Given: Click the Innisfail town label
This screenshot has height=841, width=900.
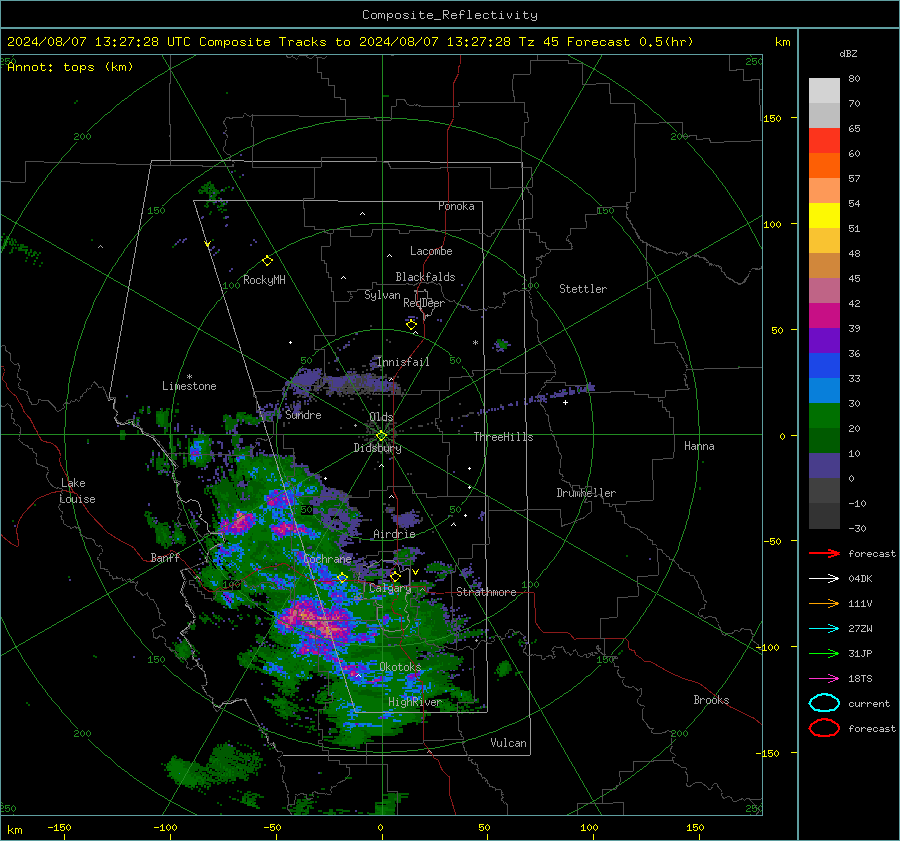Looking at the screenshot, I should [x=403, y=362].
